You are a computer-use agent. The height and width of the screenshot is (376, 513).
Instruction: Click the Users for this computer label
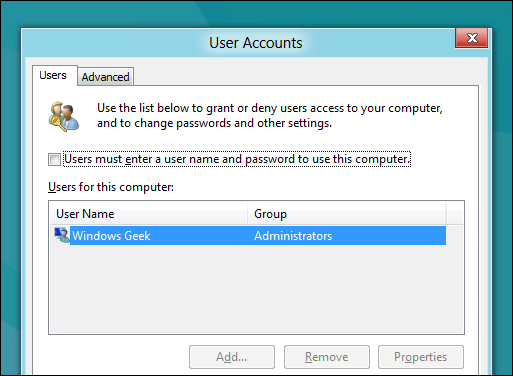(x=111, y=187)
